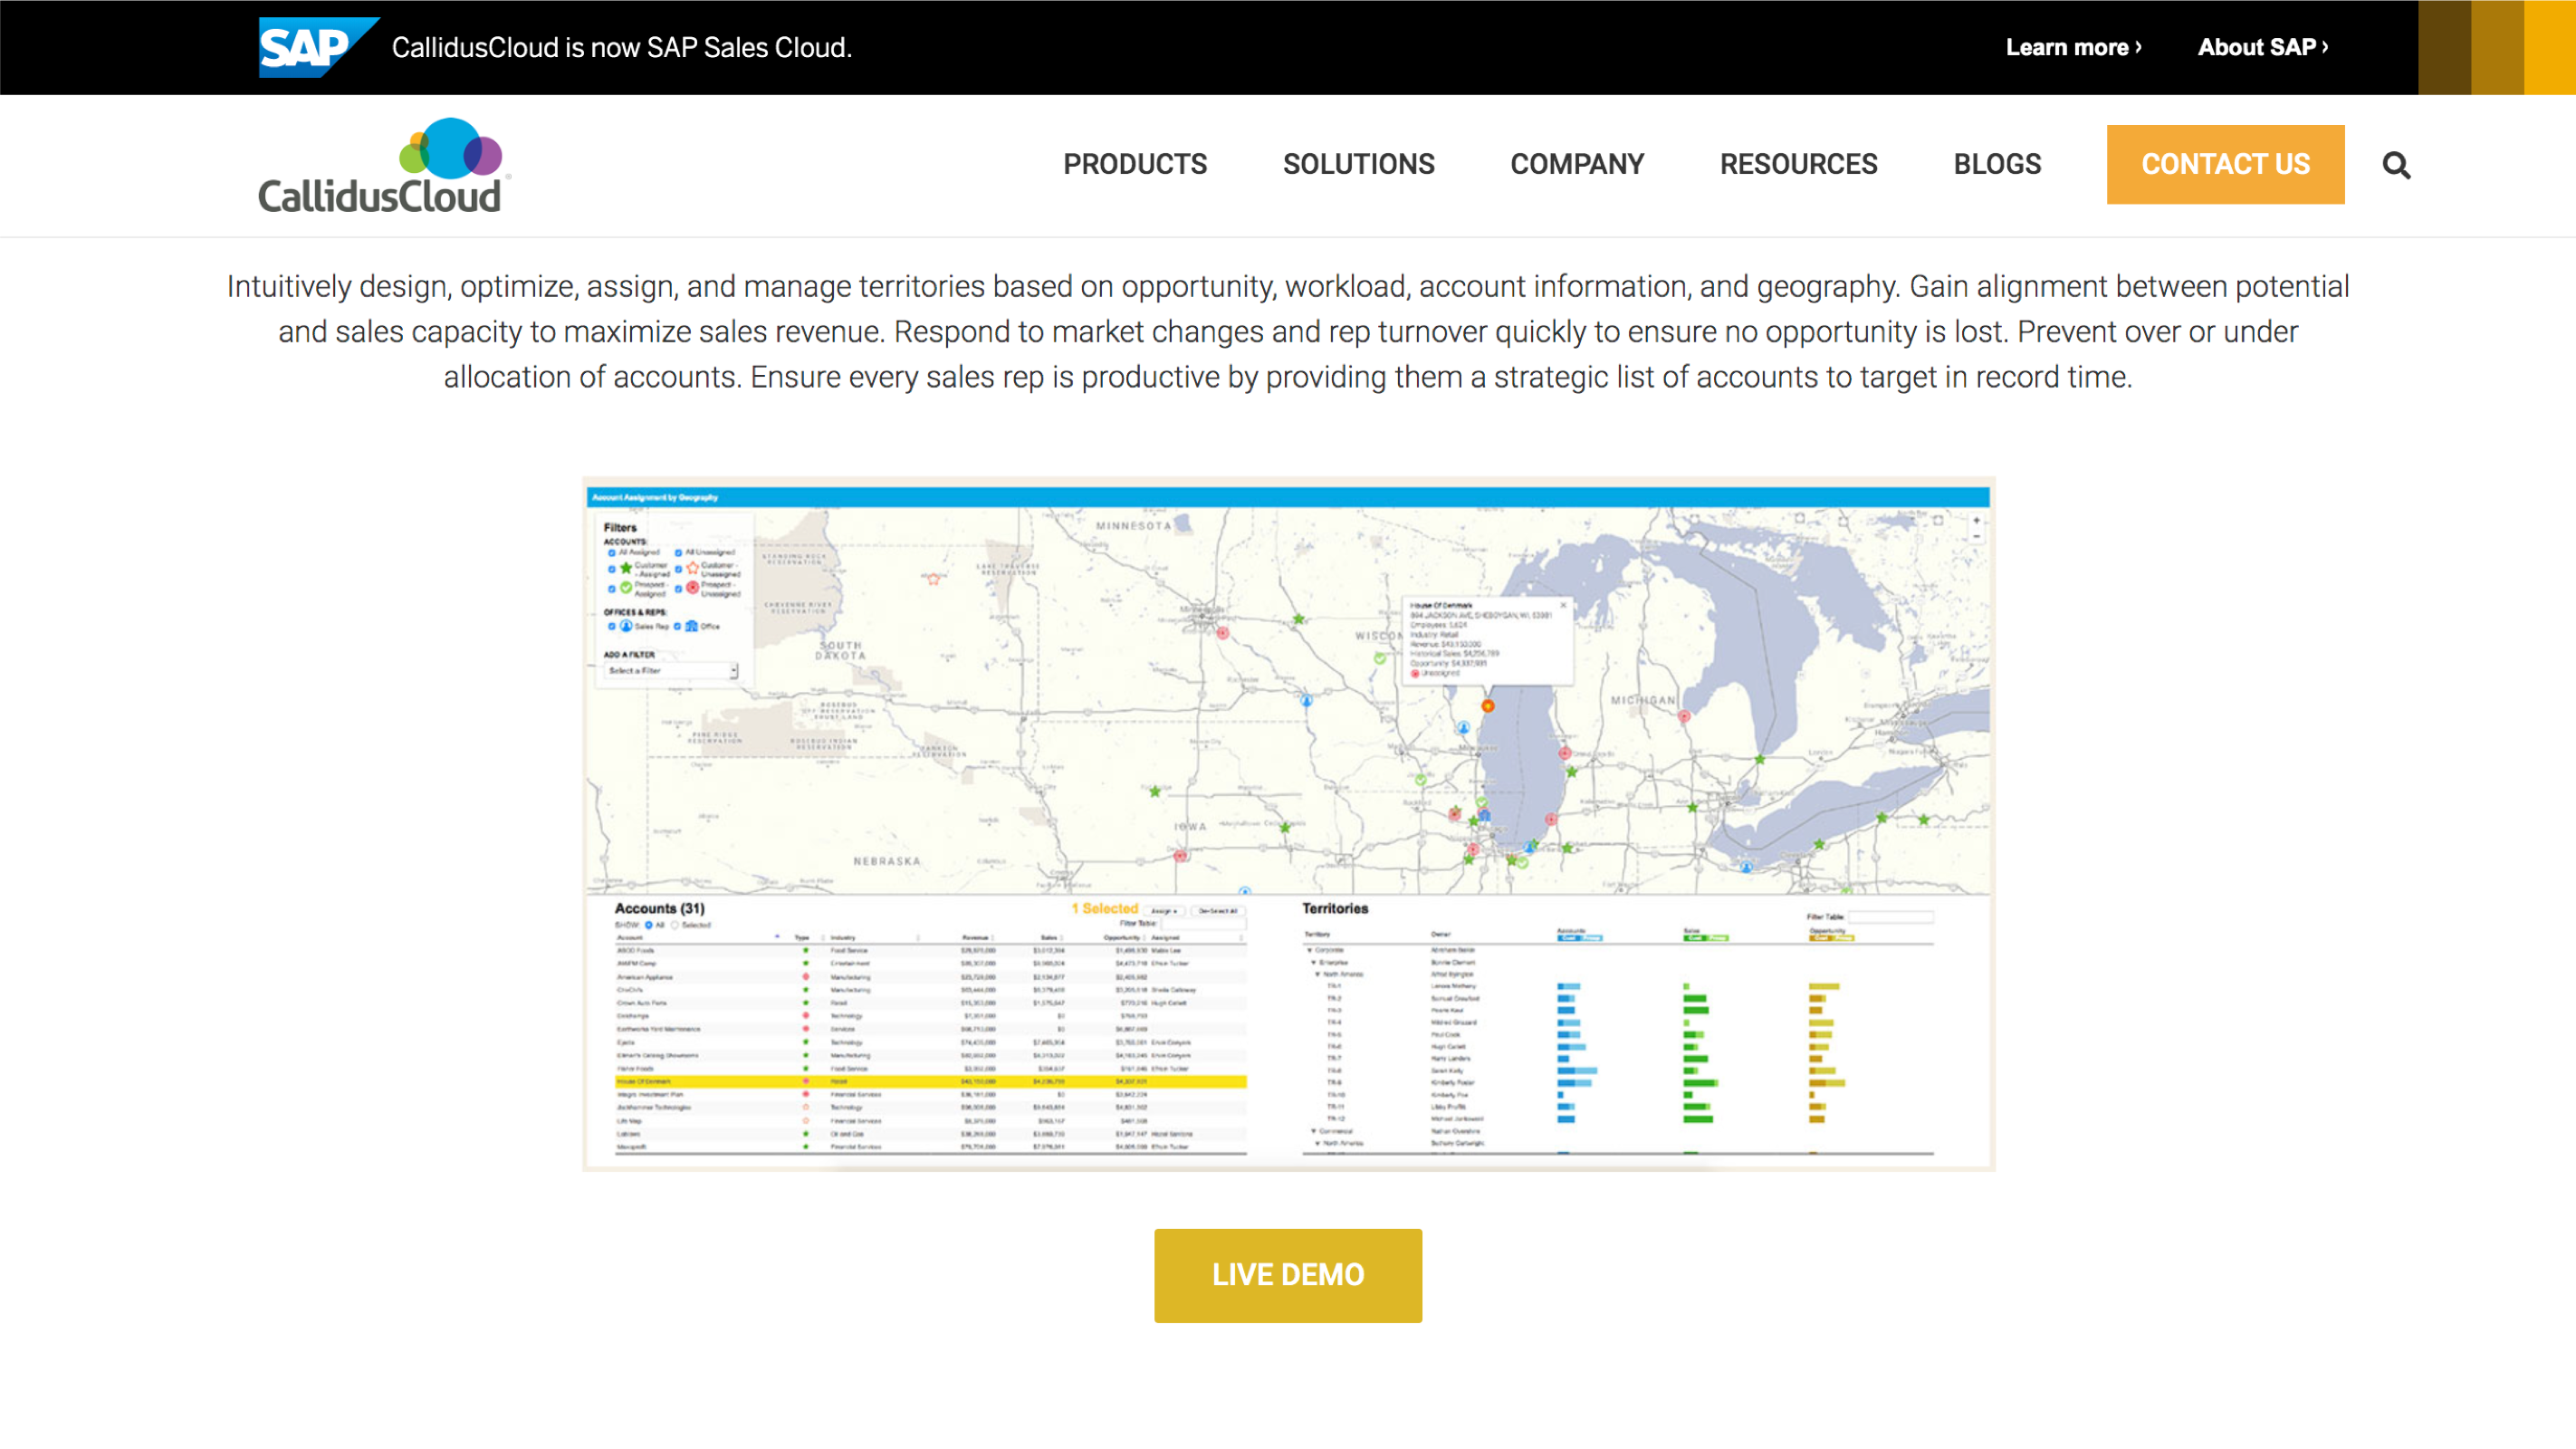Open the RESOURCES menu
This screenshot has width=2576, height=1449.
point(1798,164)
